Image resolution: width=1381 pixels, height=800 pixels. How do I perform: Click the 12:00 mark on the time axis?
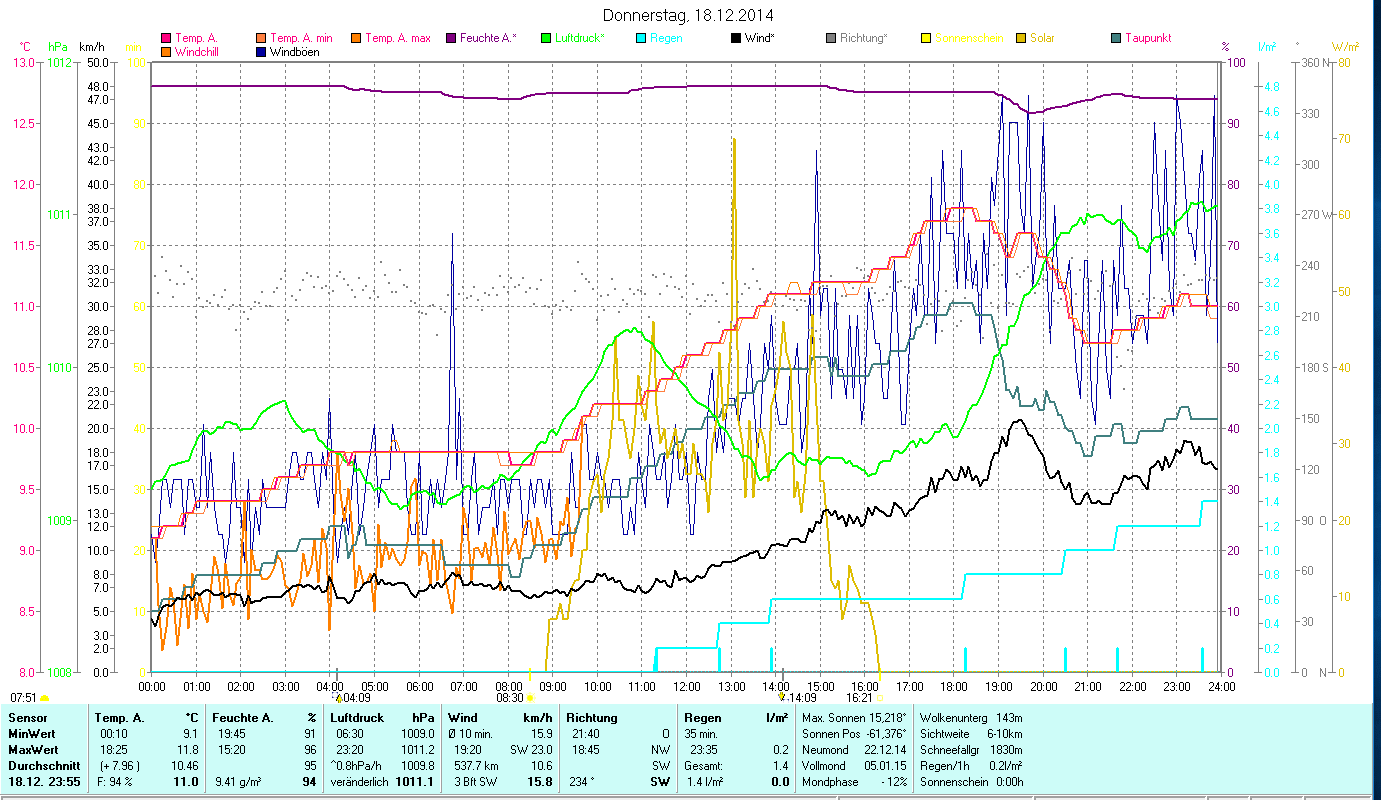coord(687,686)
